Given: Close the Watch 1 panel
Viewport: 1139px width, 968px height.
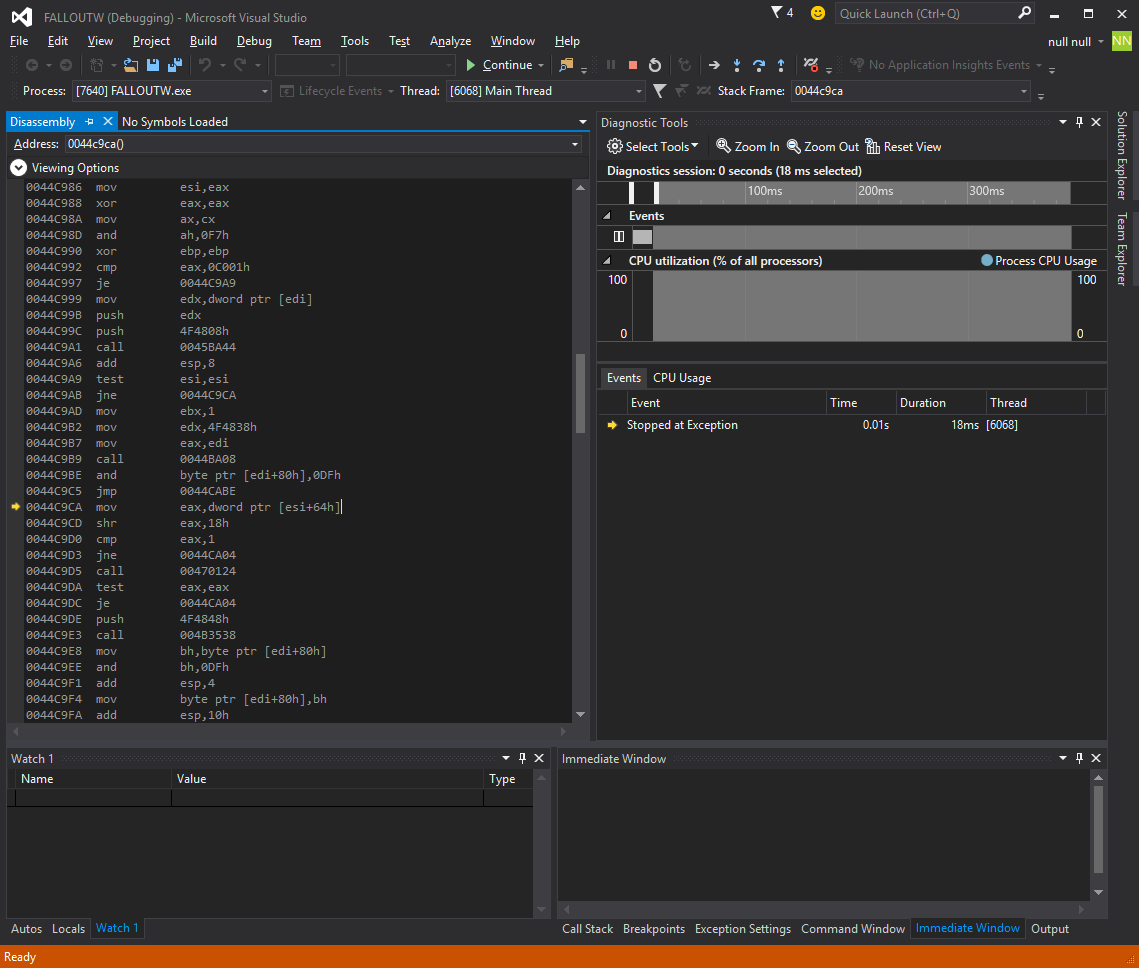Looking at the screenshot, I should pos(539,758).
